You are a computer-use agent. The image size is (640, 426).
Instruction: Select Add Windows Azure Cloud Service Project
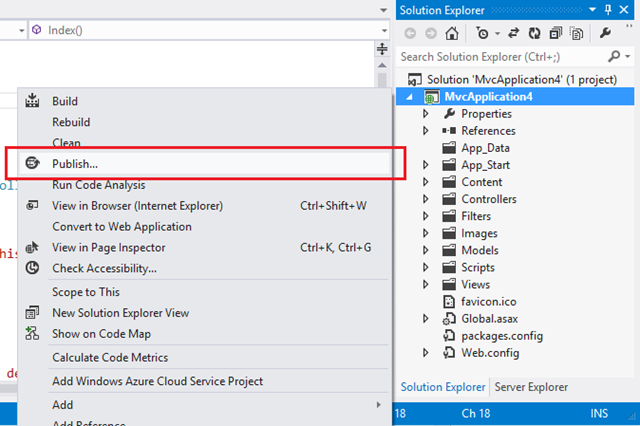[204, 381]
